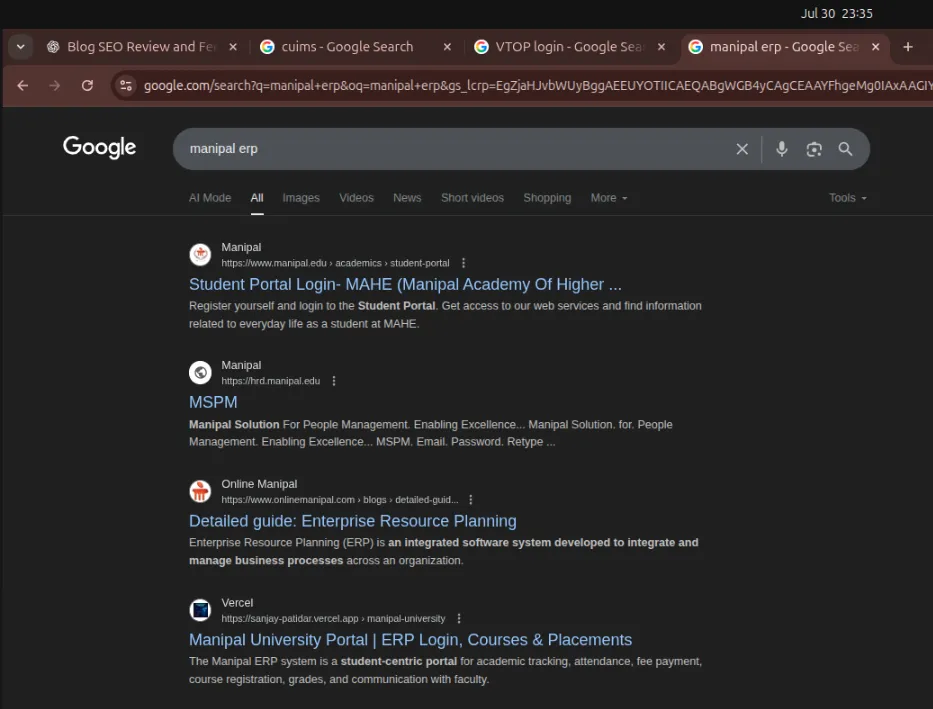933x709 pixels.
Task: Open the tab search dropdown arrow
Action: (20, 46)
